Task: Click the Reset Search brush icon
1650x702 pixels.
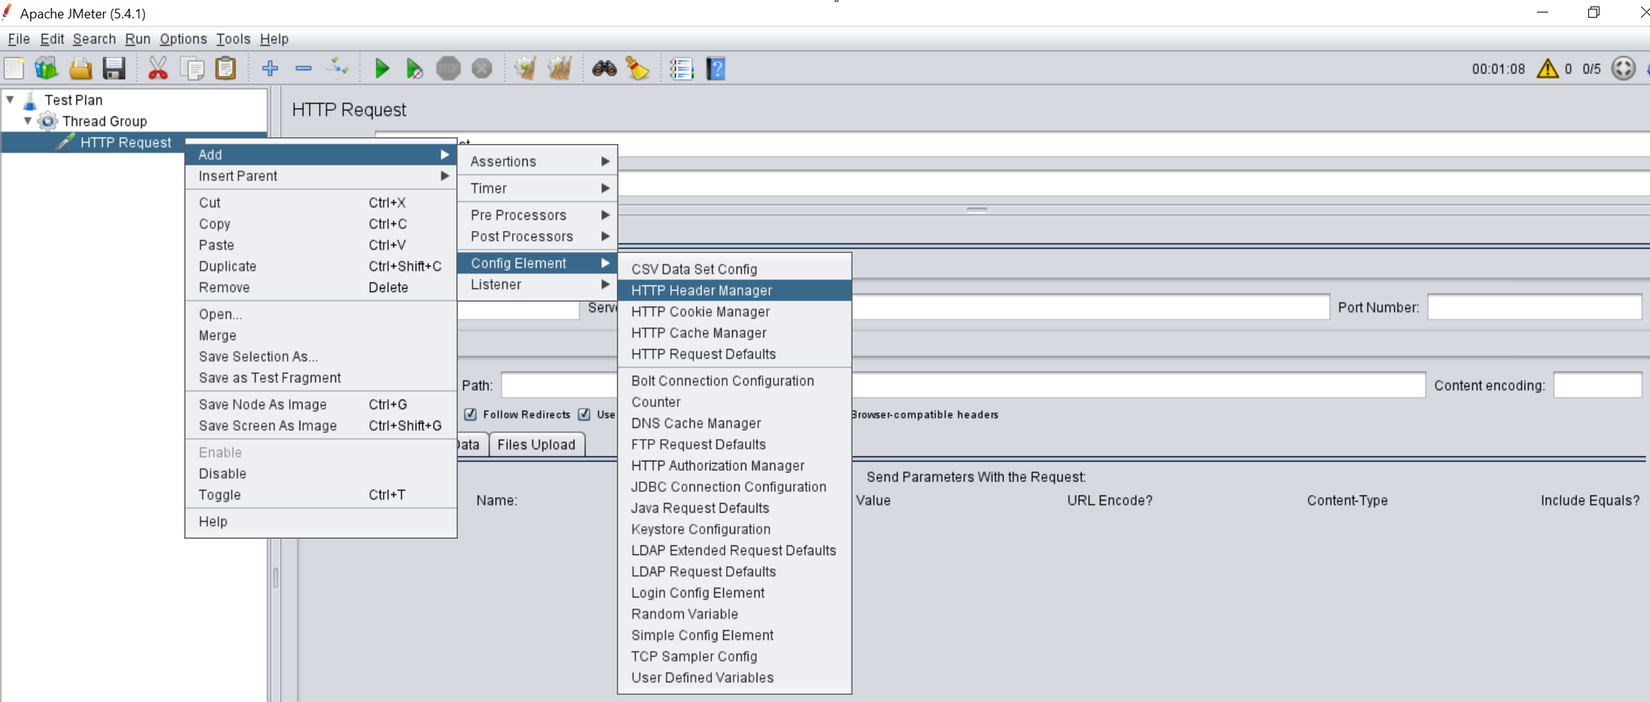Action: tap(637, 68)
